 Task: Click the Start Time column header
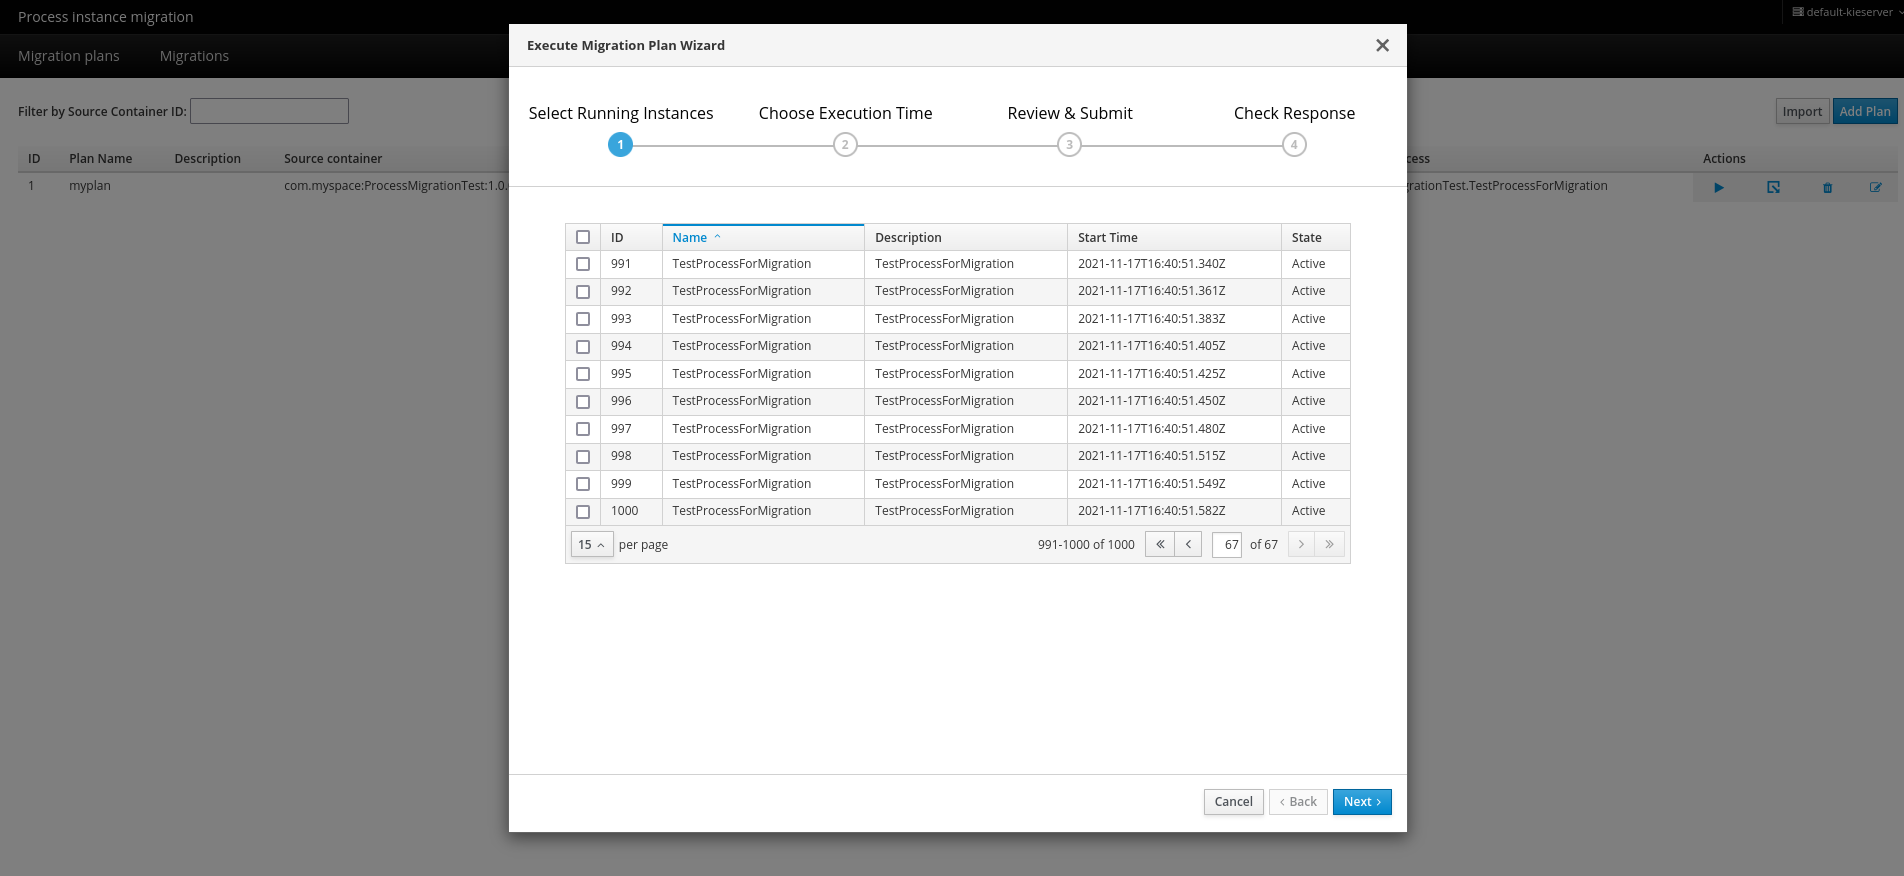pos(1174,237)
